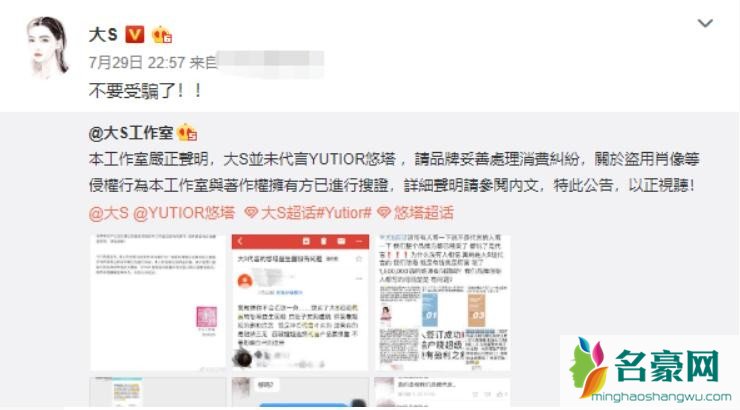Open the post timestamp 7月29日 22:57

click(137, 63)
